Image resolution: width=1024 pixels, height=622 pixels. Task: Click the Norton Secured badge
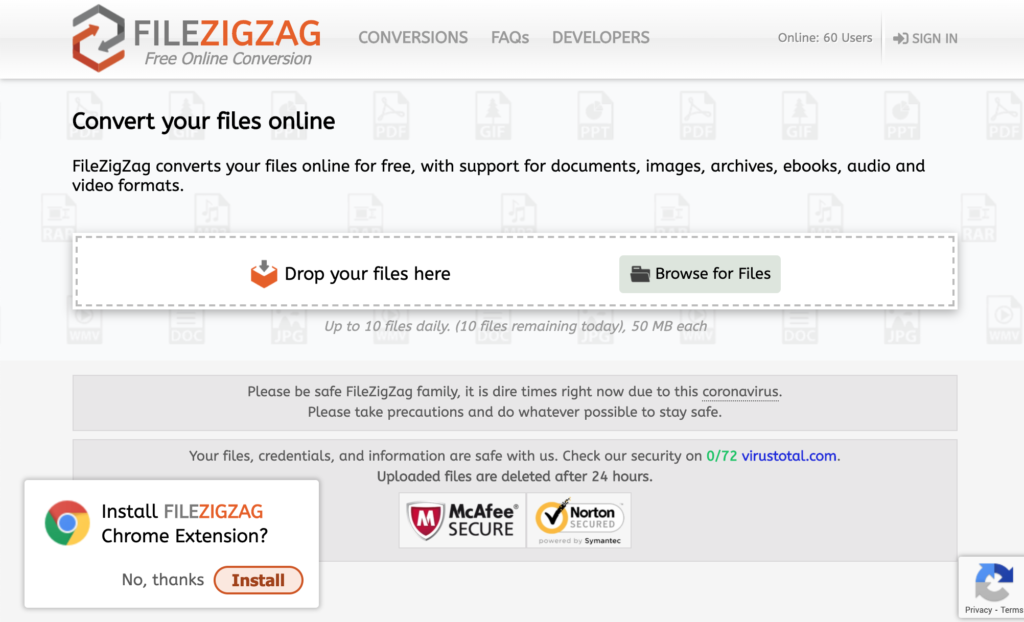click(579, 520)
